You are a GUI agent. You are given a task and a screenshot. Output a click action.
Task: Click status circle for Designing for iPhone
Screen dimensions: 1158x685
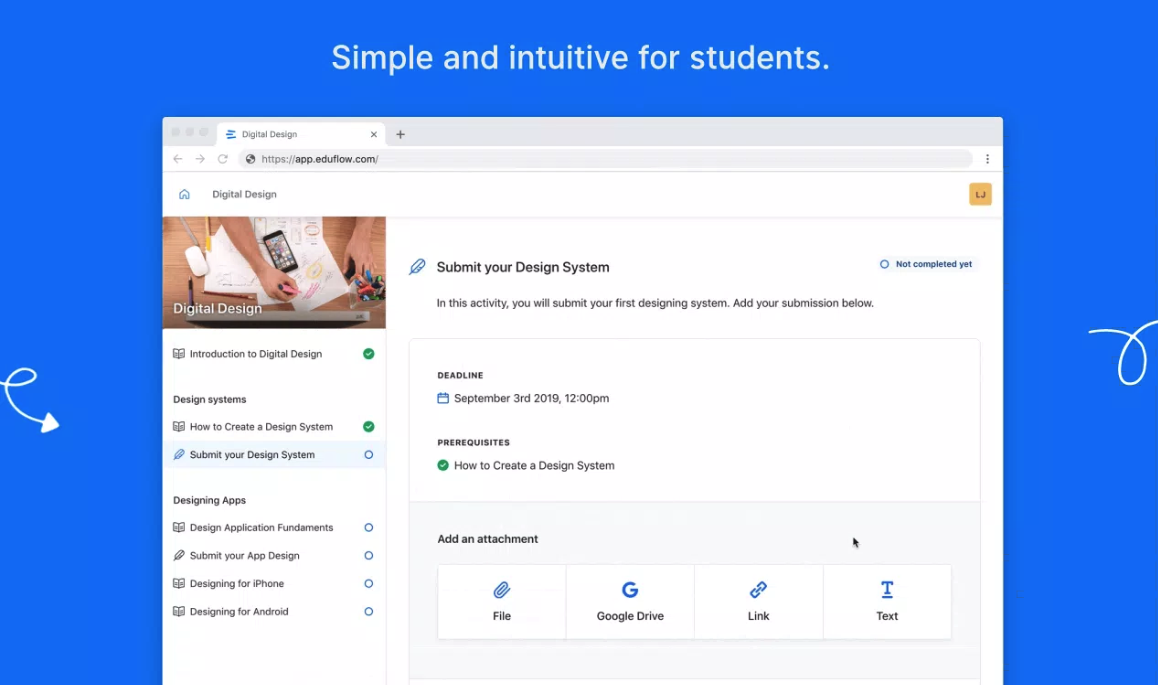coord(369,584)
